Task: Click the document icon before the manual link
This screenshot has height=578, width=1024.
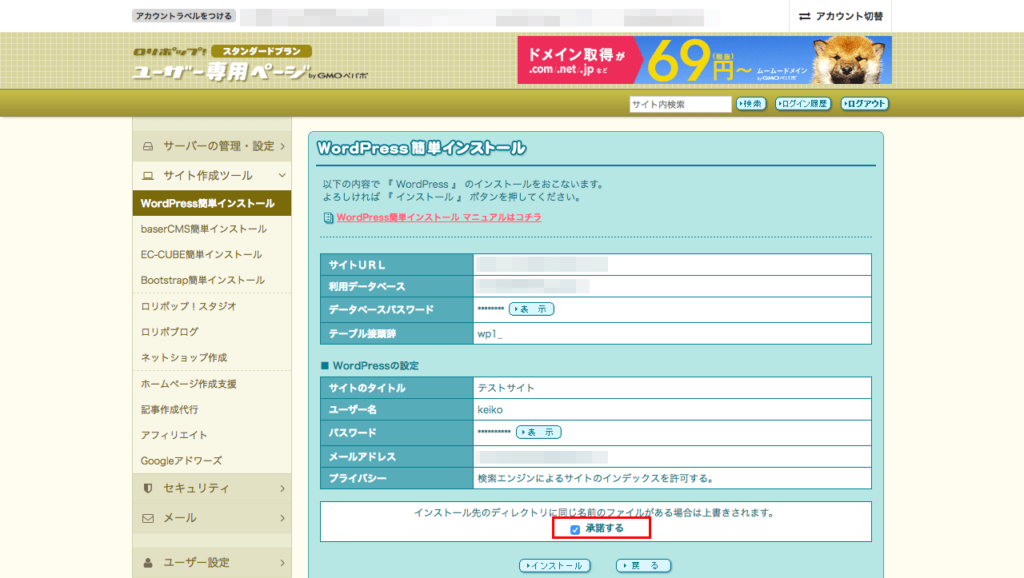Action: click(328, 217)
